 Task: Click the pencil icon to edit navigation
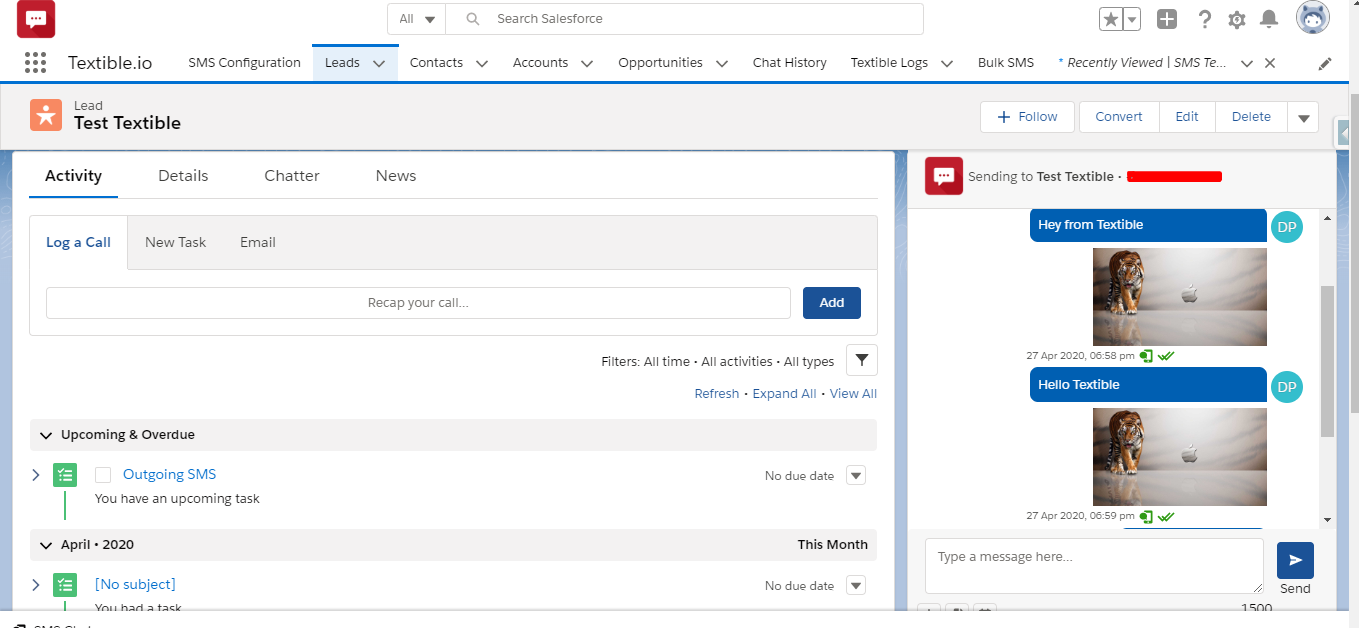(1325, 63)
